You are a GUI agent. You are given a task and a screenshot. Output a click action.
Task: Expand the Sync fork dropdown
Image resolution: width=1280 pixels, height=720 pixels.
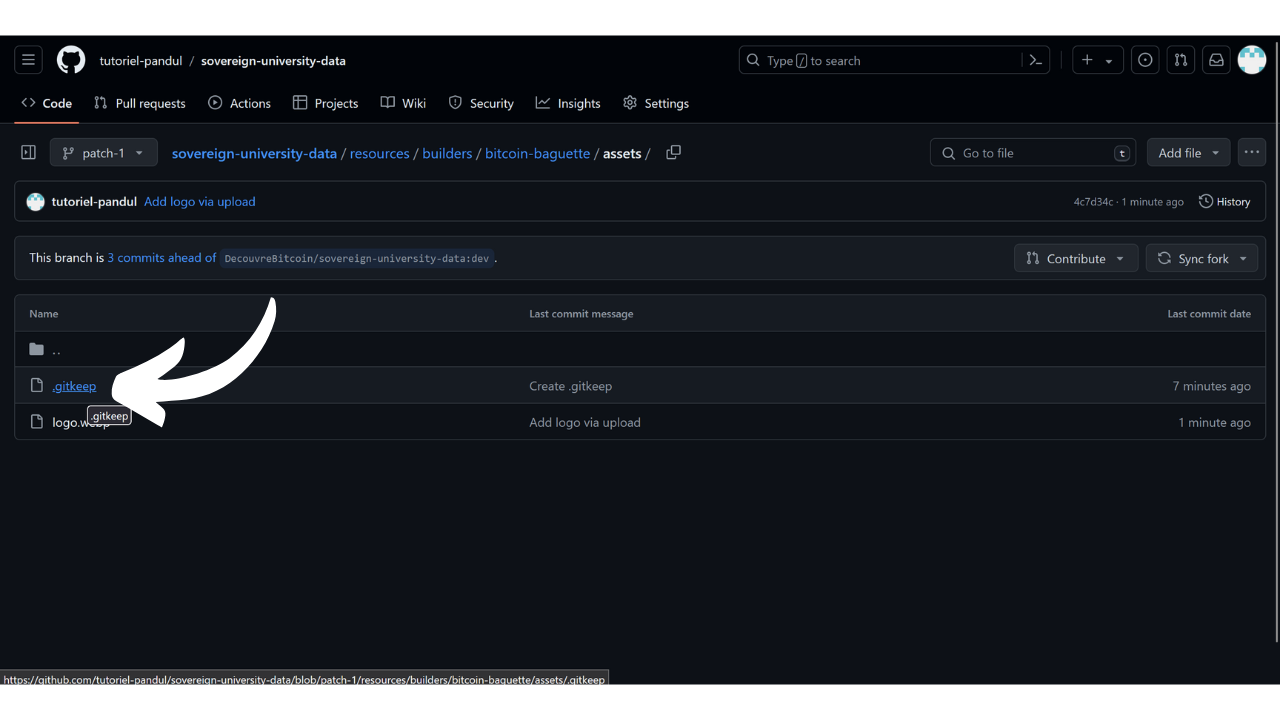point(1202,258)
